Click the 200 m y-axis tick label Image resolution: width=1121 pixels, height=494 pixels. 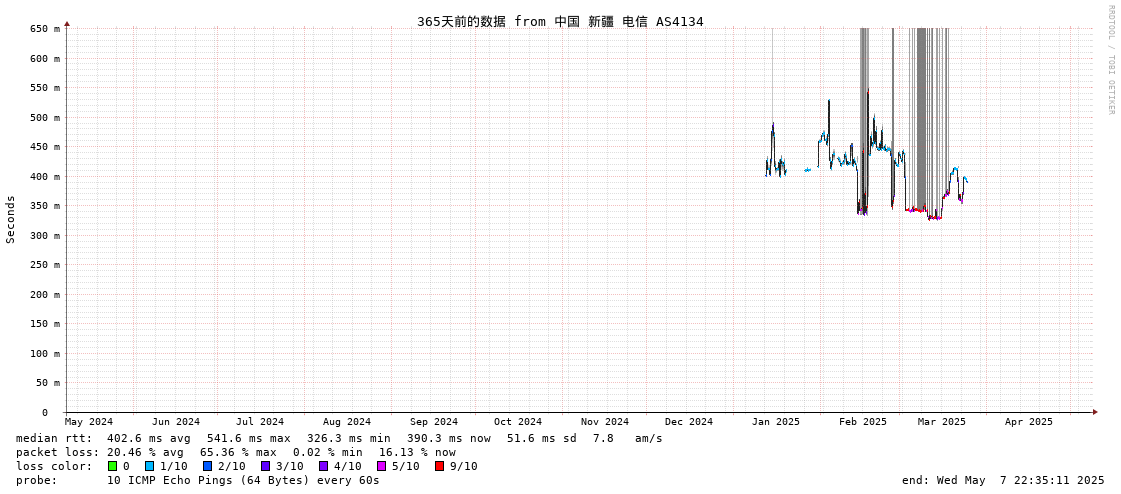coord(46,295)
